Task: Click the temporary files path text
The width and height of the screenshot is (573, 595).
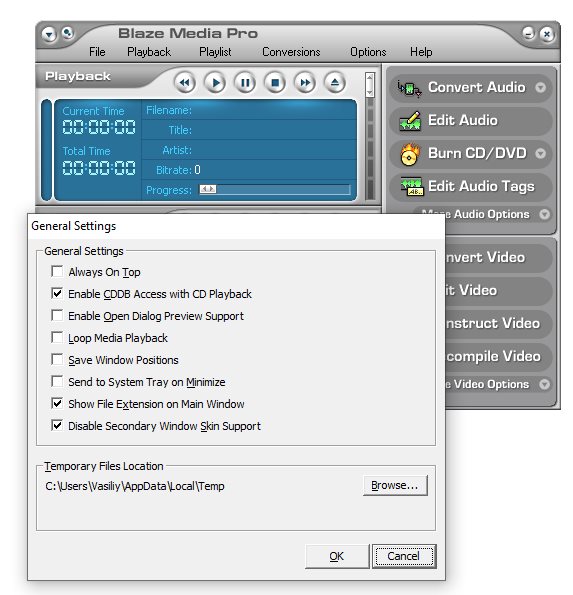Action: [135, 486]
